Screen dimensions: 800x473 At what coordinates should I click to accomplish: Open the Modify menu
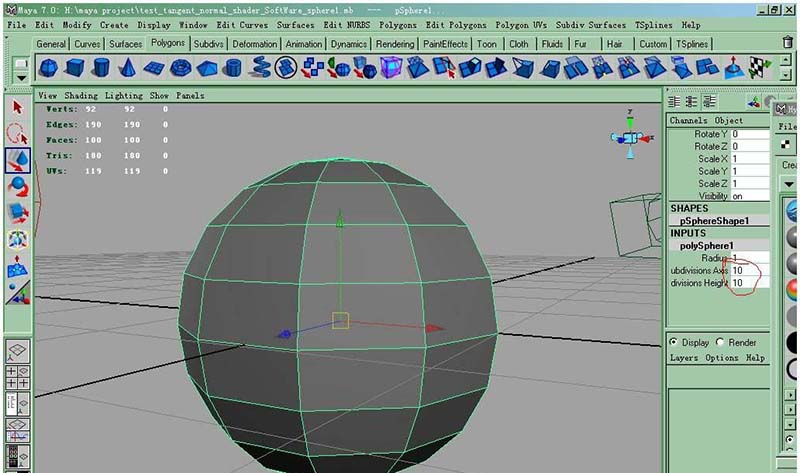pyautogui.click(x=77, y=24)
